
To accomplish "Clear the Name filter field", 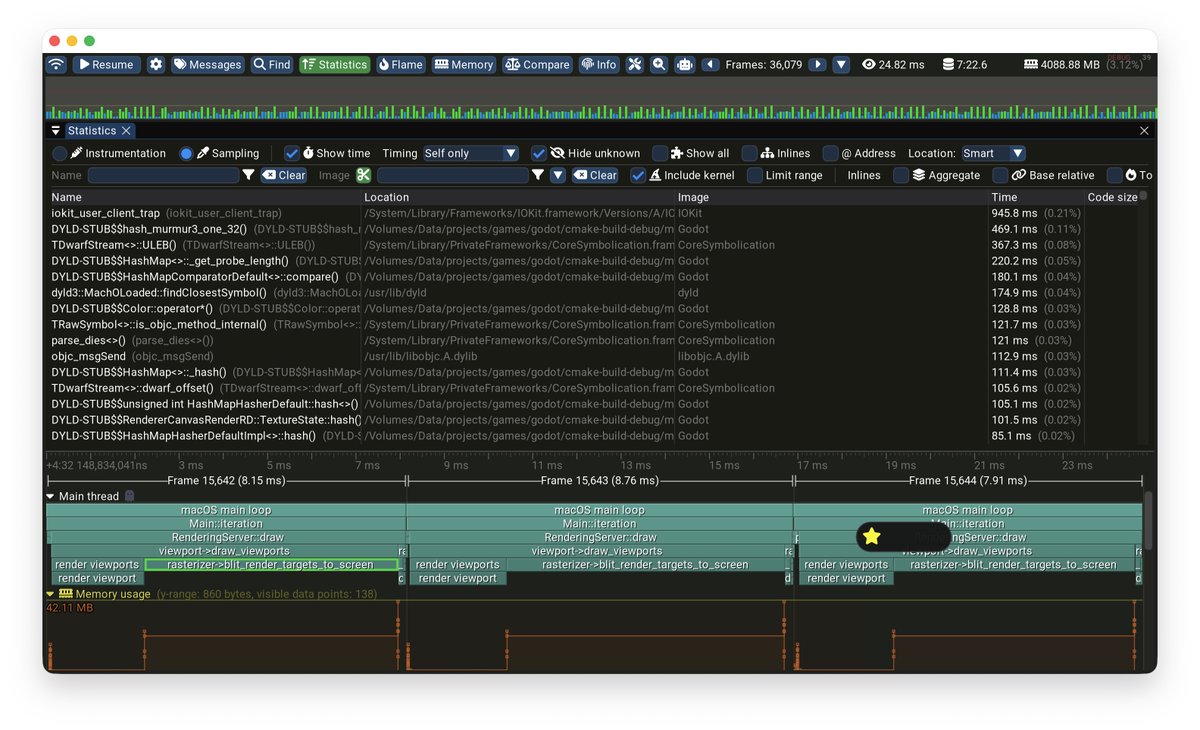I will coord(283,174).
